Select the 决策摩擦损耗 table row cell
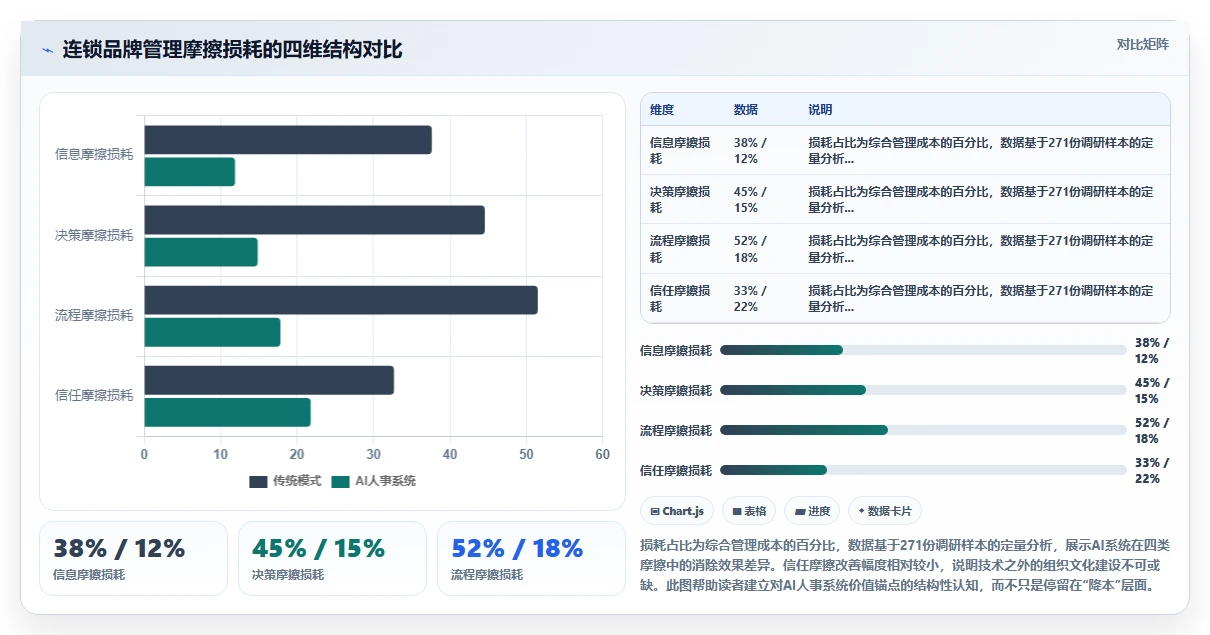Image resolution: width=1210 pixels, height=635 pixels. click(x=682, y=199)
